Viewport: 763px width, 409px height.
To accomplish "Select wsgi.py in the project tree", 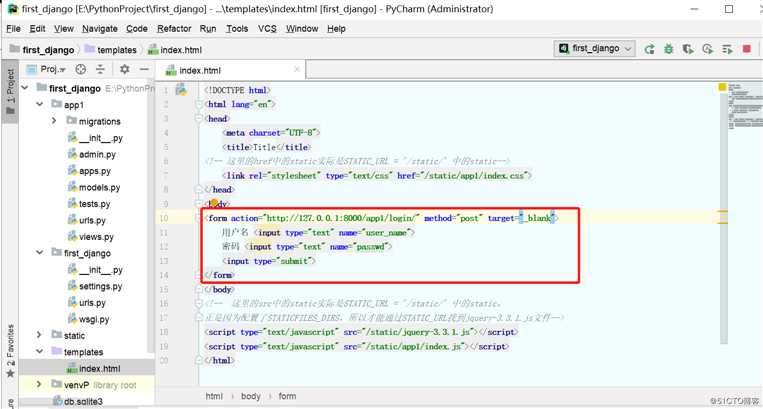I will tap(94, 320).
